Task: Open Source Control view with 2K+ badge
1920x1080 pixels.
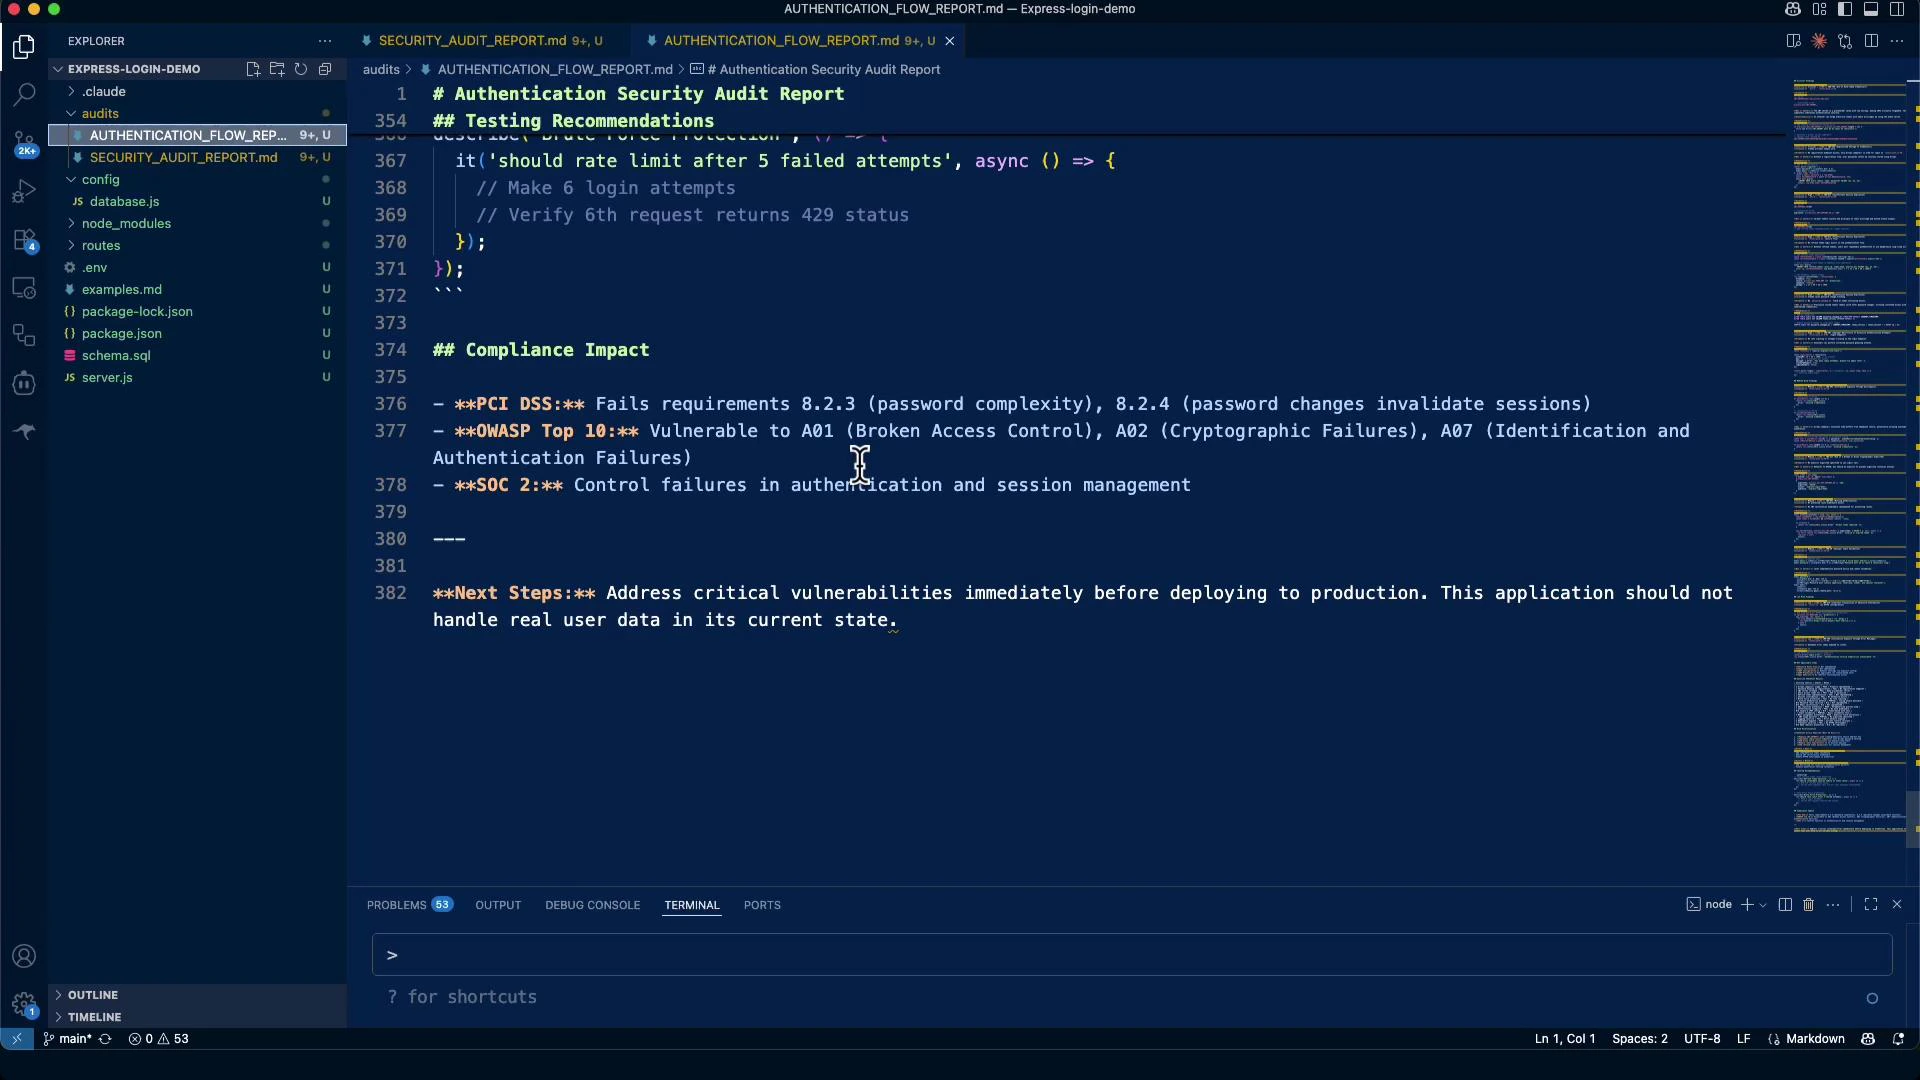Action: pos(24,143)
